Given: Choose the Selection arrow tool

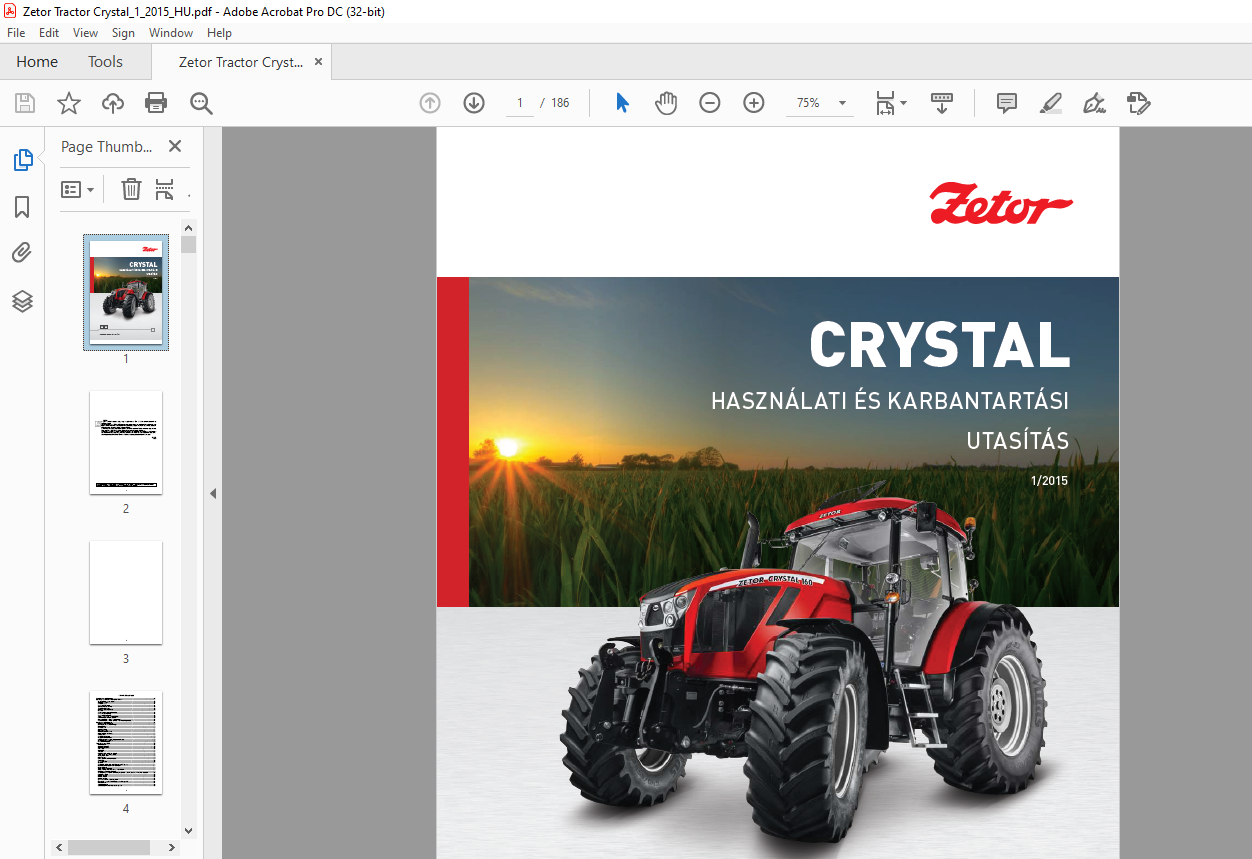Looking at the screenshot, I should [x=622, y=103].
